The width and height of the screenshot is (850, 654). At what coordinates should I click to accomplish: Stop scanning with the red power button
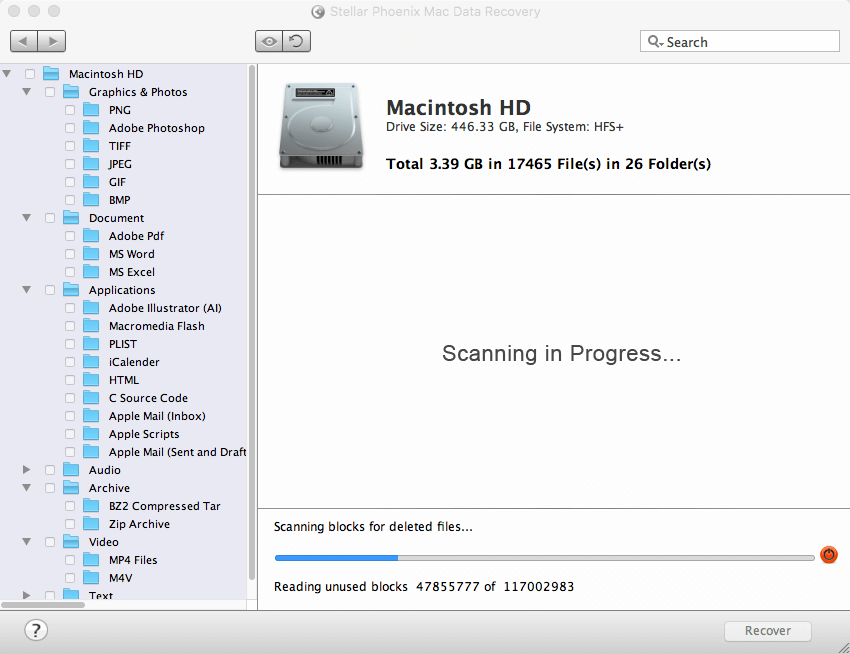click(x=829, y=555)
